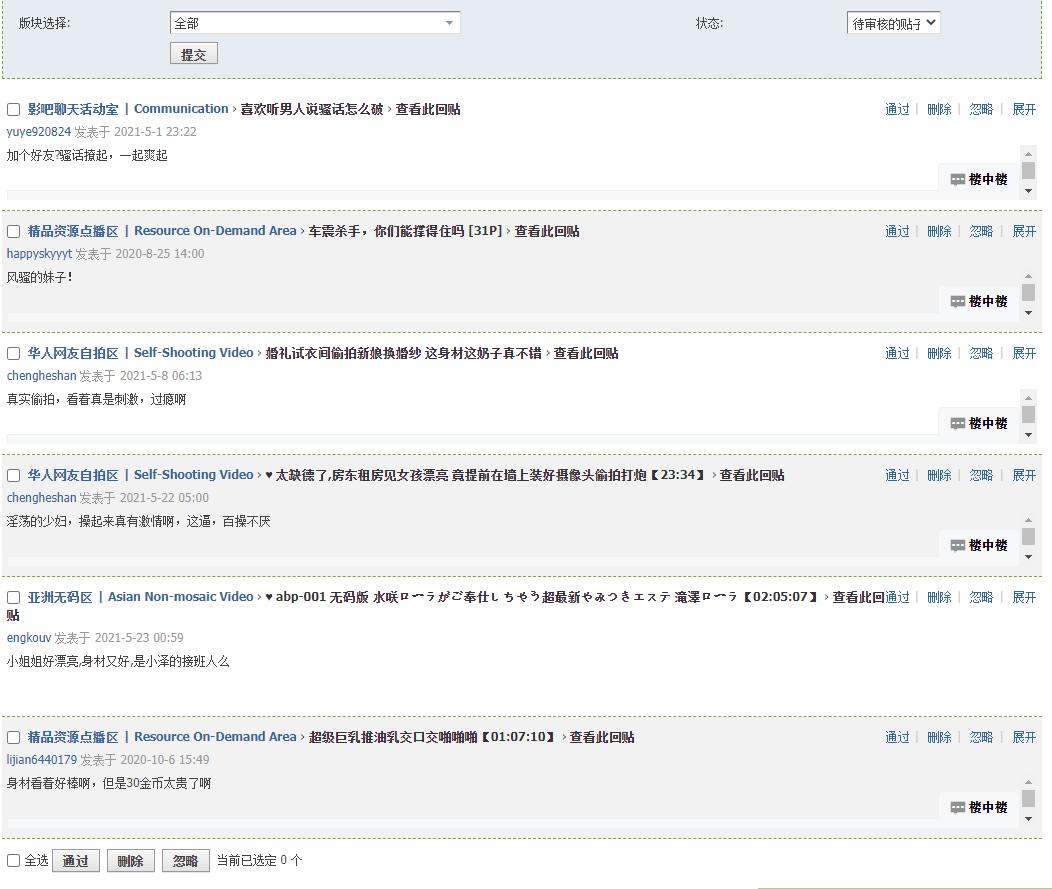Check the Asian Non-mosaic Video post checkbox
1052x889 pixels.
[x=13, y=597]
